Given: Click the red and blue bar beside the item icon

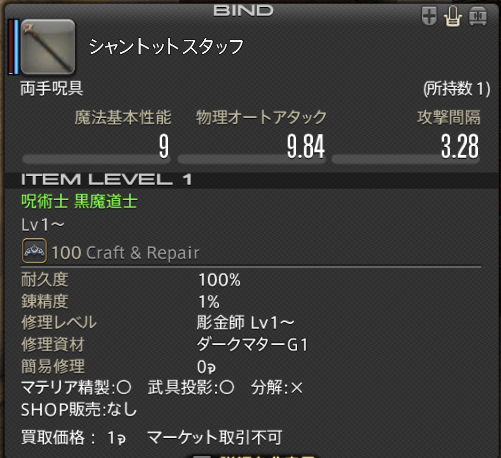Looking at the screenshot, I should click(14, 47).
